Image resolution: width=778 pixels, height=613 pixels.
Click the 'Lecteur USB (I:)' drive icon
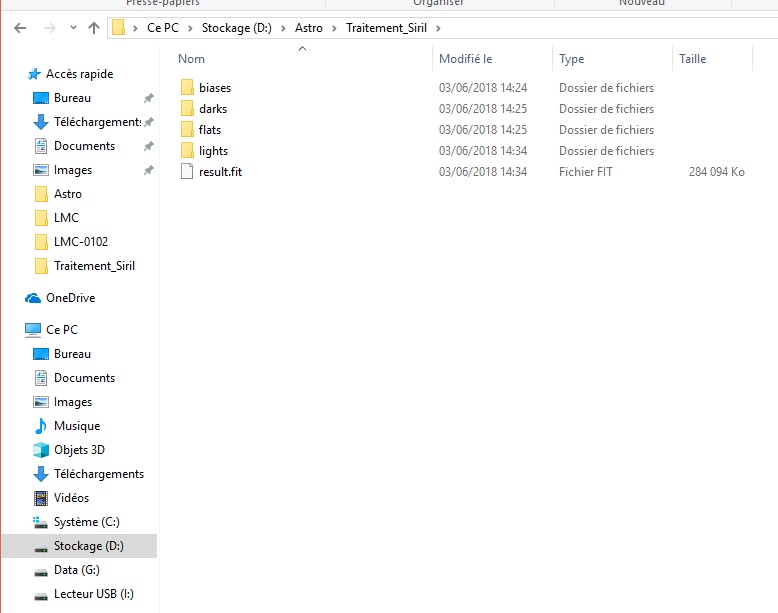[41, 596]
